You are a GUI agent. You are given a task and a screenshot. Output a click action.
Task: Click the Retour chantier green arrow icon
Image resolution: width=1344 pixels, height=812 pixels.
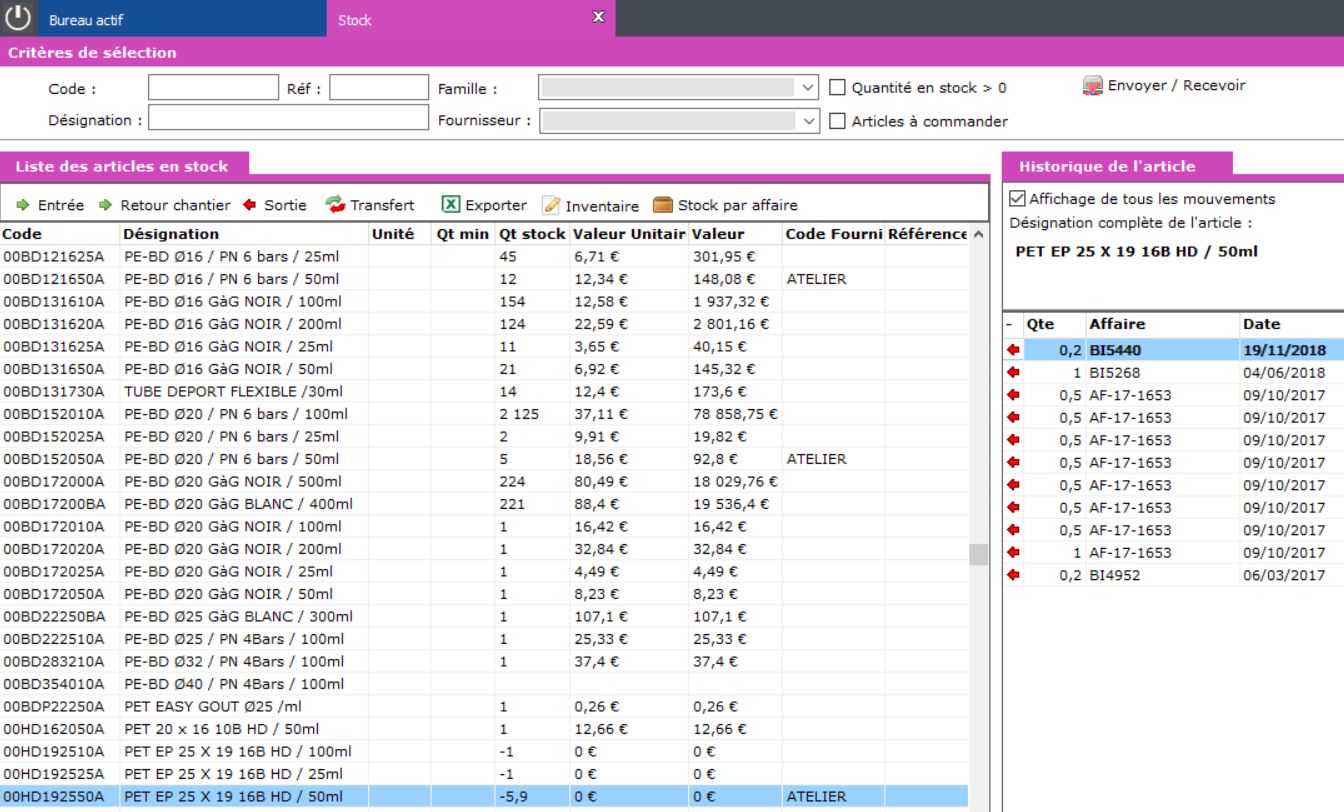coord(106,205)
